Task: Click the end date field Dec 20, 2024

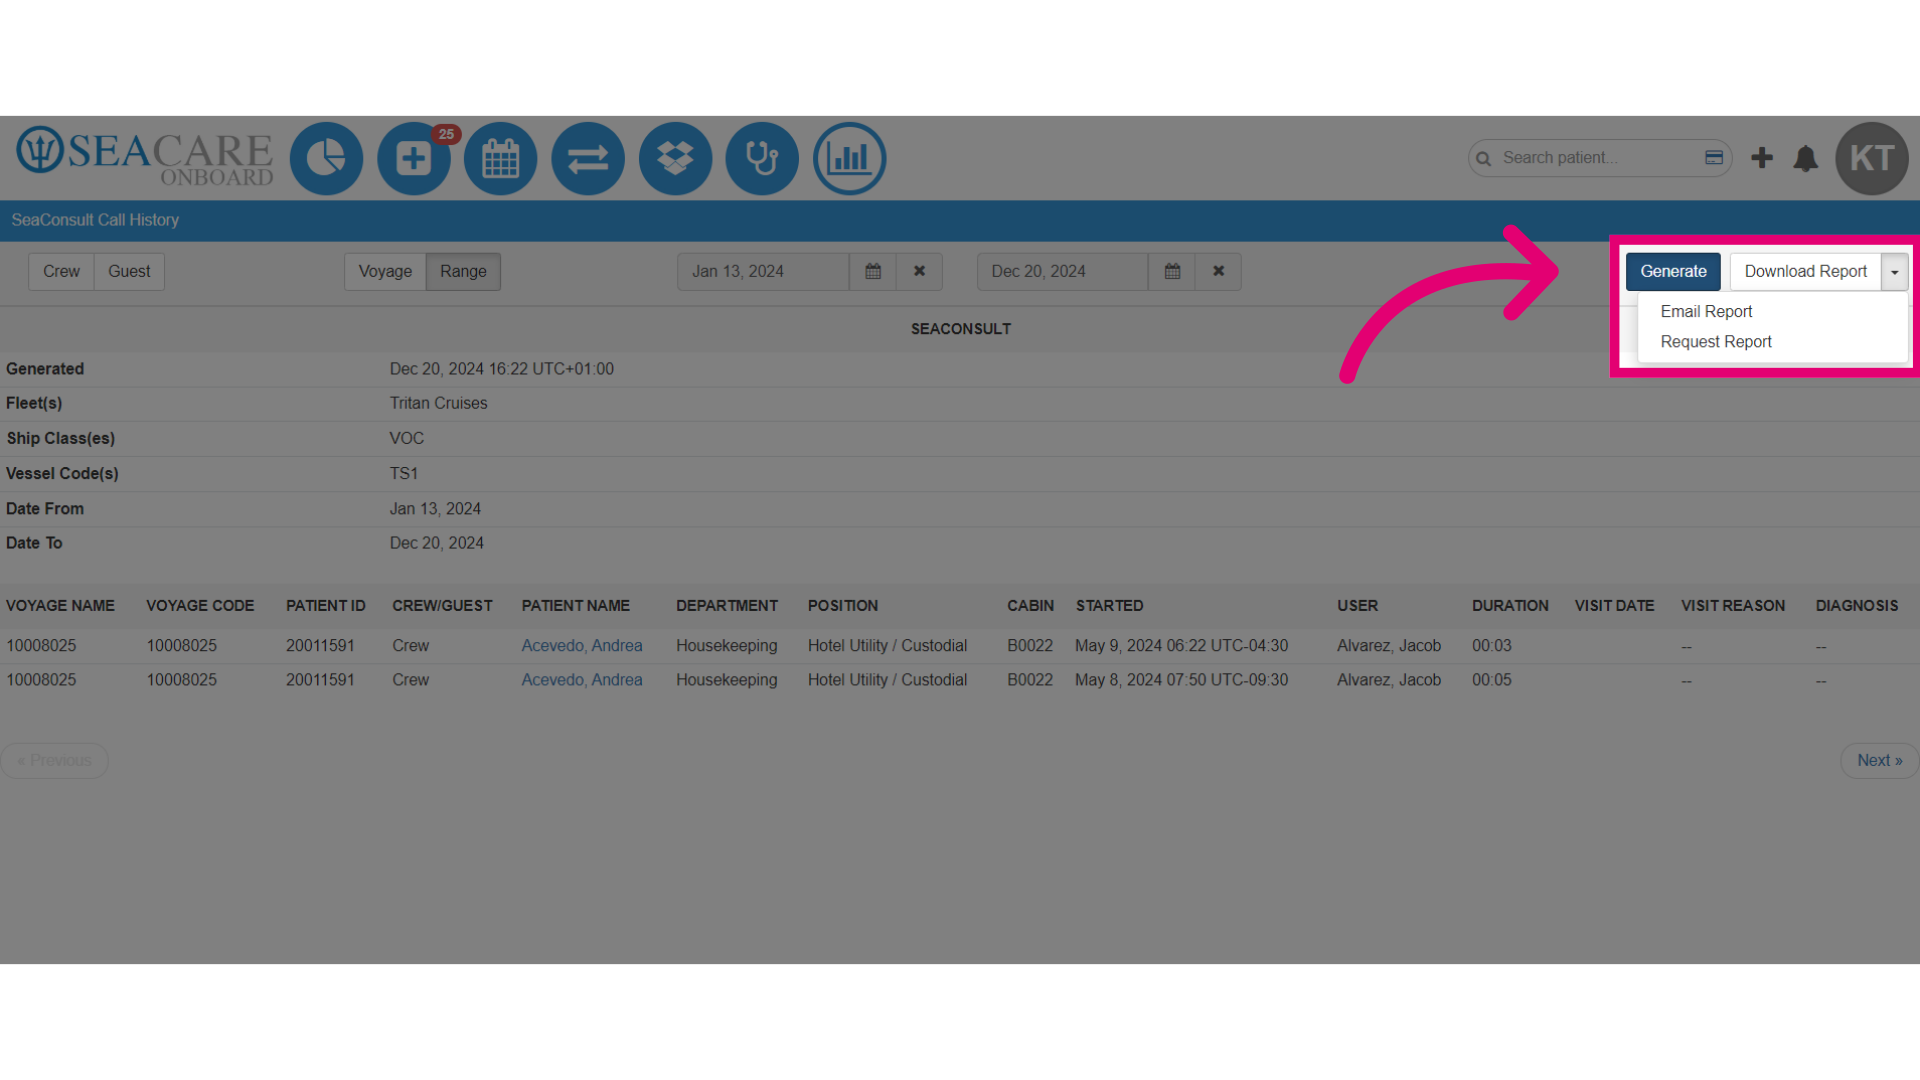Action: pyautogui.click(x=1062, y=271)
